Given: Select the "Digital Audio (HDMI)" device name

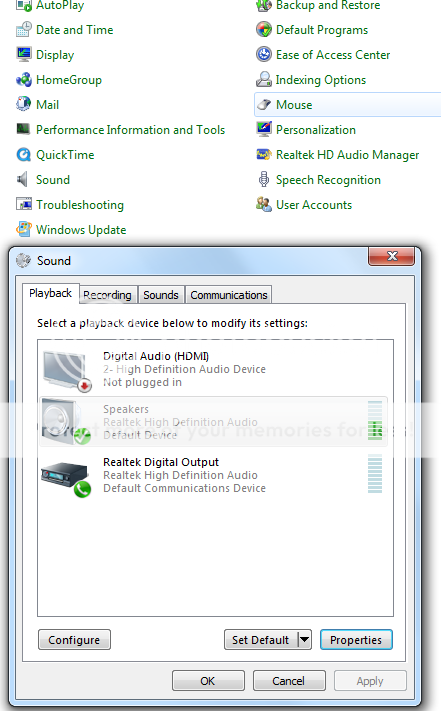Looking at the screenshot, I should click(156, 356).
